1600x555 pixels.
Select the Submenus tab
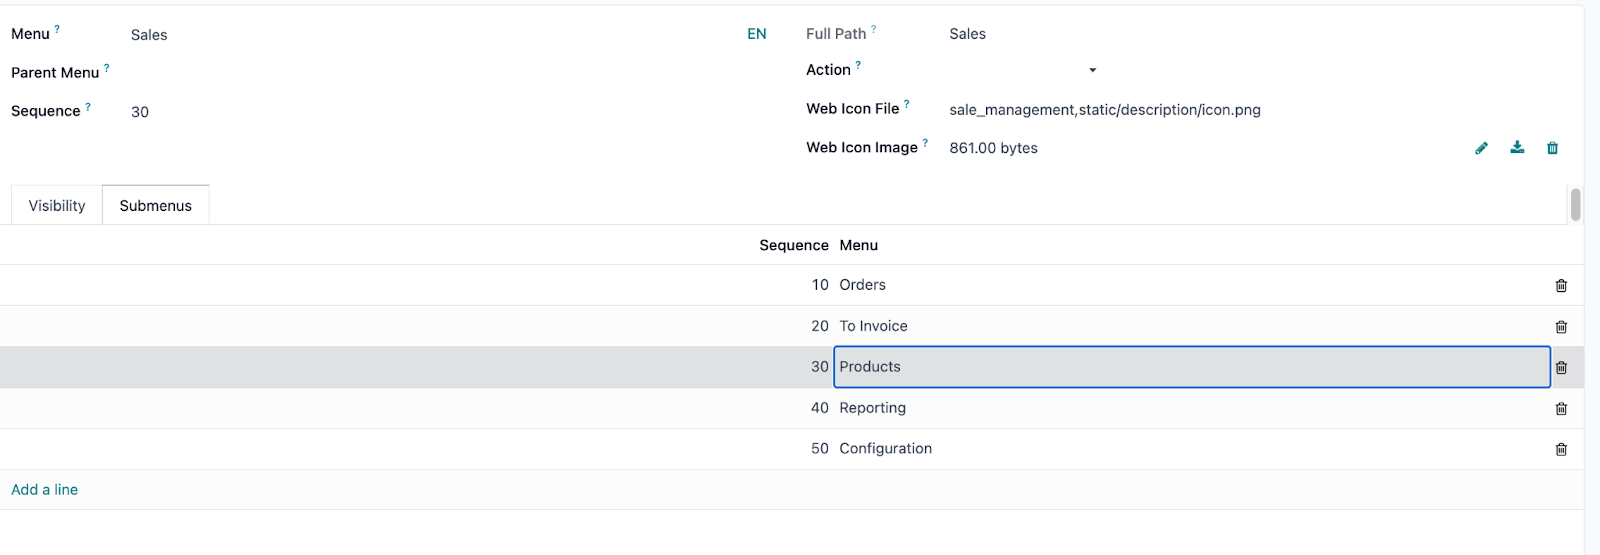pyautogui.click(x=155, y=205)
